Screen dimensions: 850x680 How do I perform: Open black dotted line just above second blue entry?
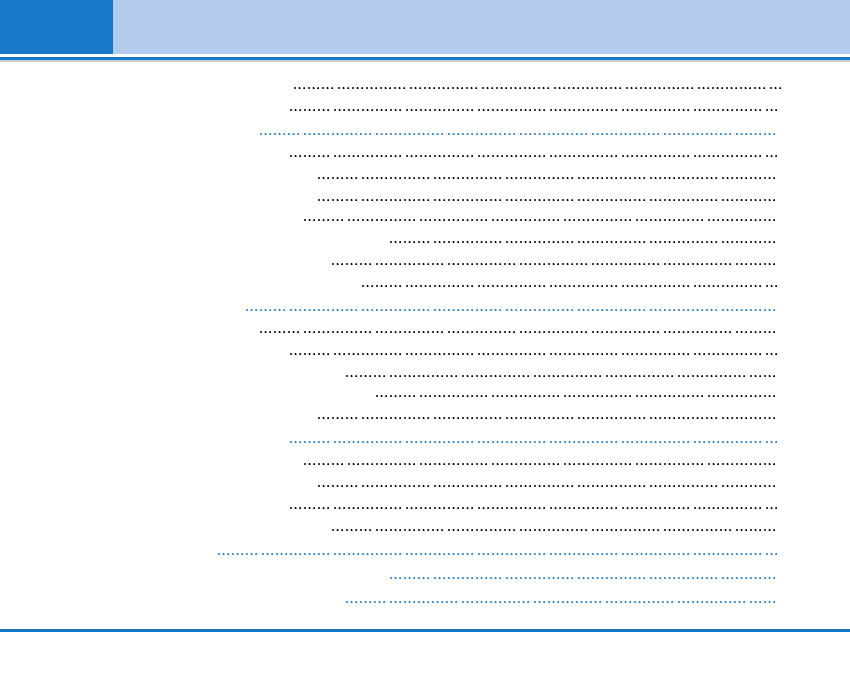point(568,286)
